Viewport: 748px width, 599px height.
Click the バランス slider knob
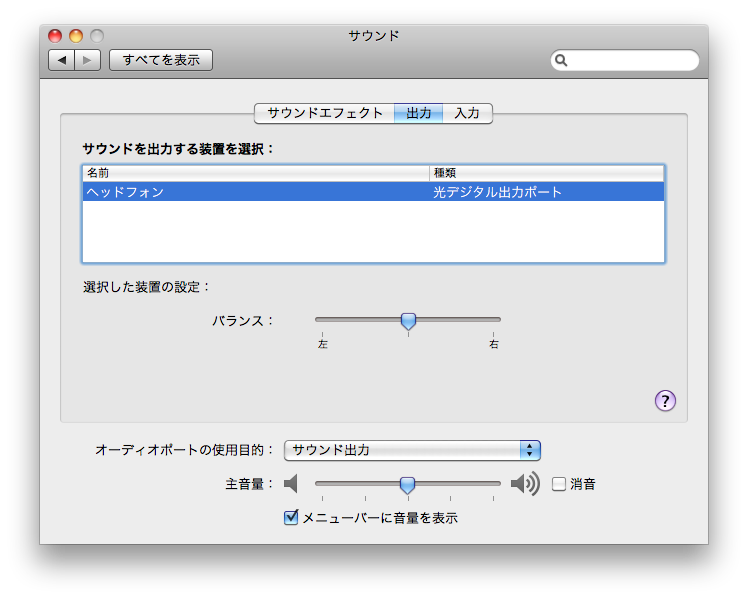408,321
